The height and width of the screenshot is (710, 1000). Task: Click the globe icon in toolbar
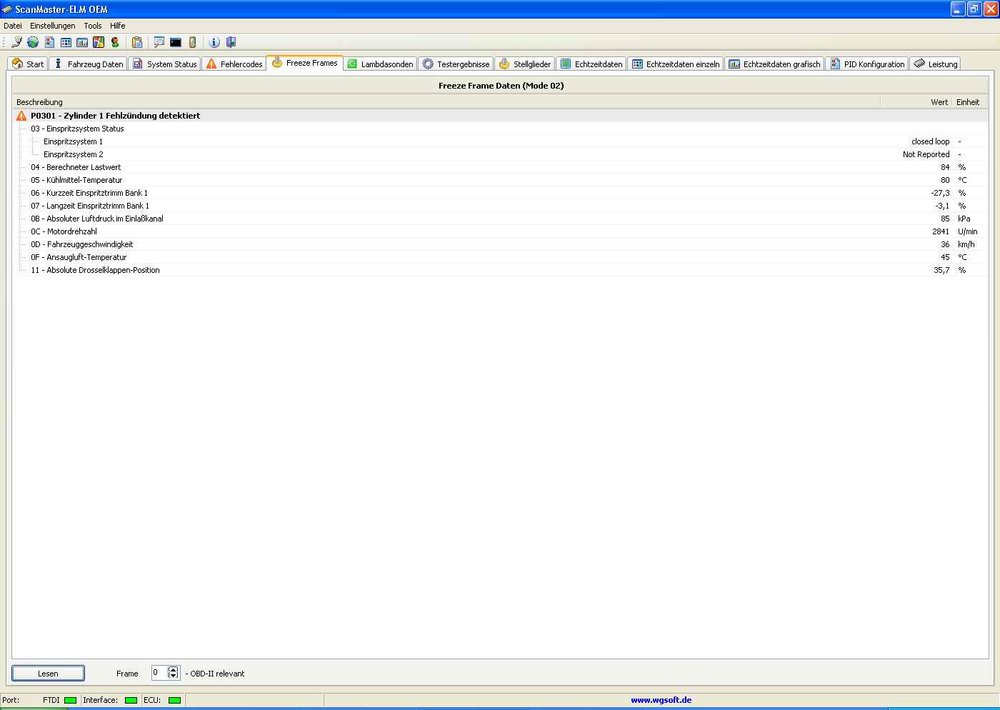tap(32, 42)
